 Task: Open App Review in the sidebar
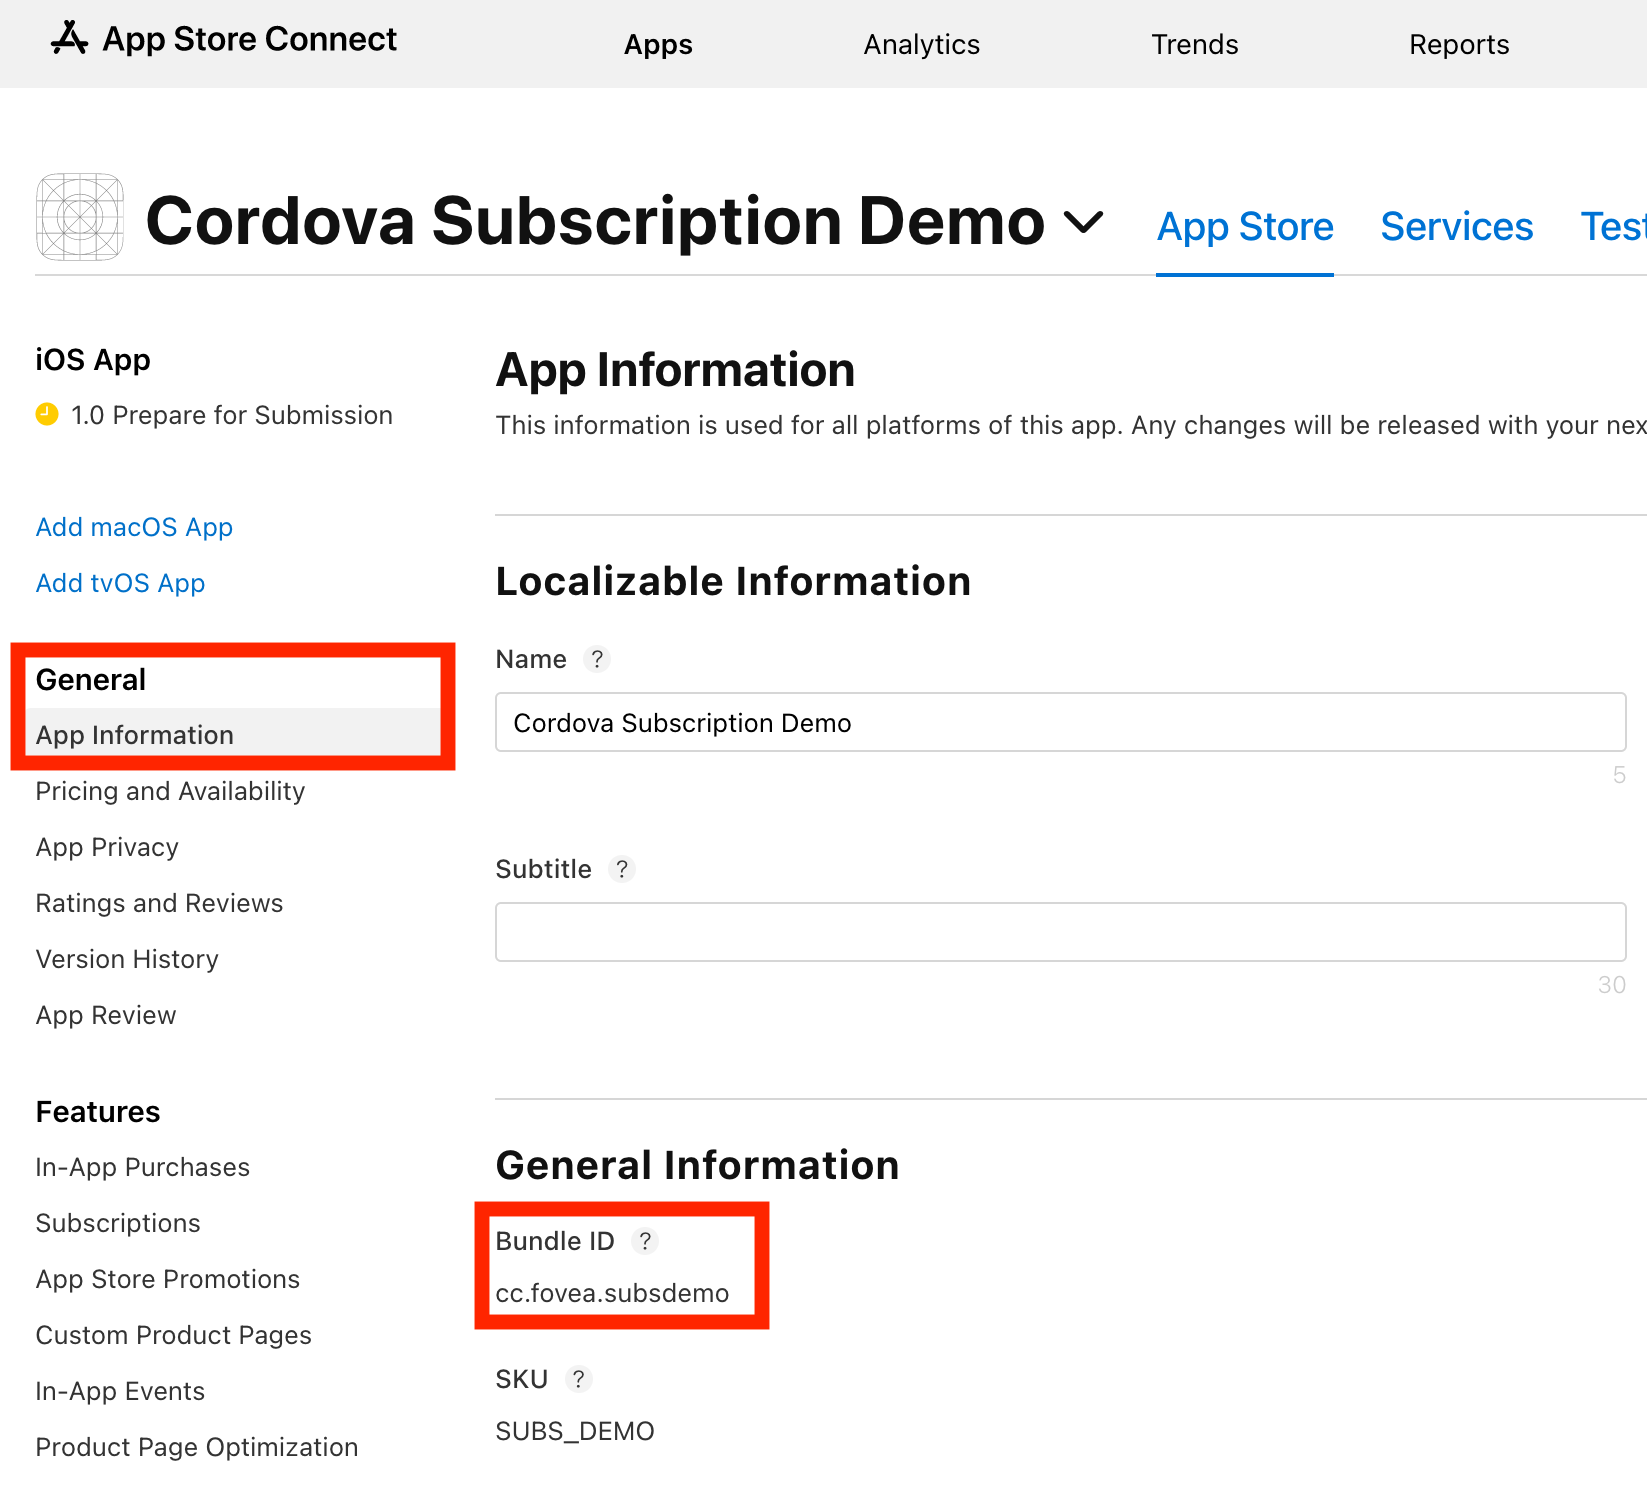pos(106,1015)
